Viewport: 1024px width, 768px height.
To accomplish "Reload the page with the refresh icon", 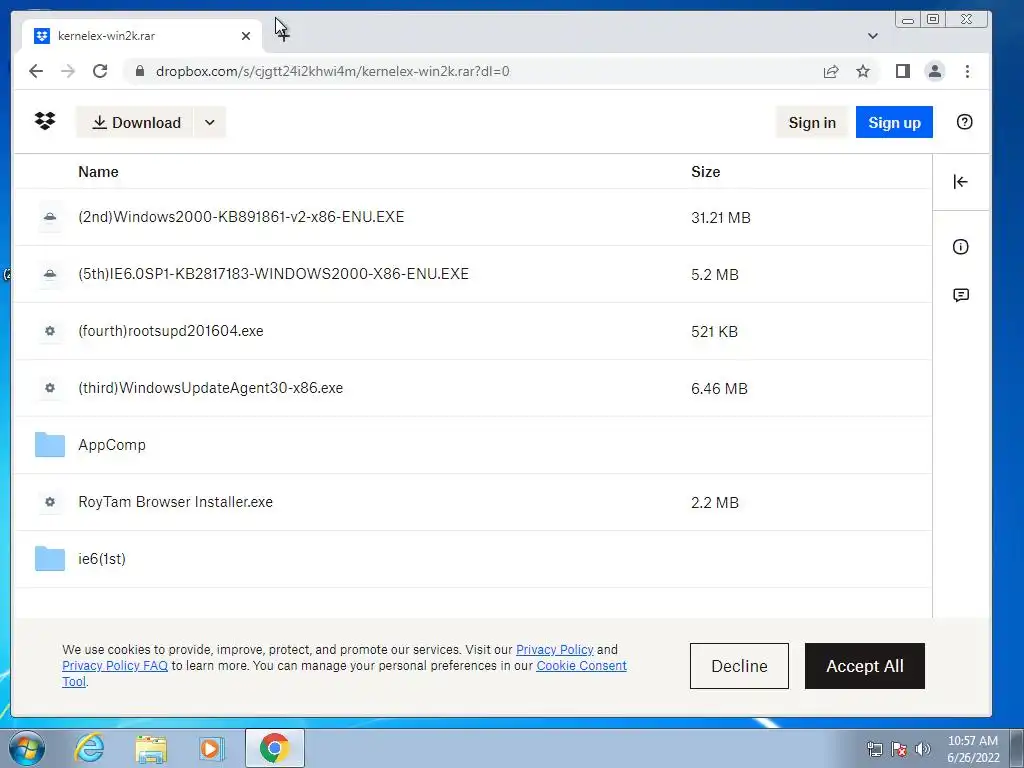I will (x=100, y=71).
